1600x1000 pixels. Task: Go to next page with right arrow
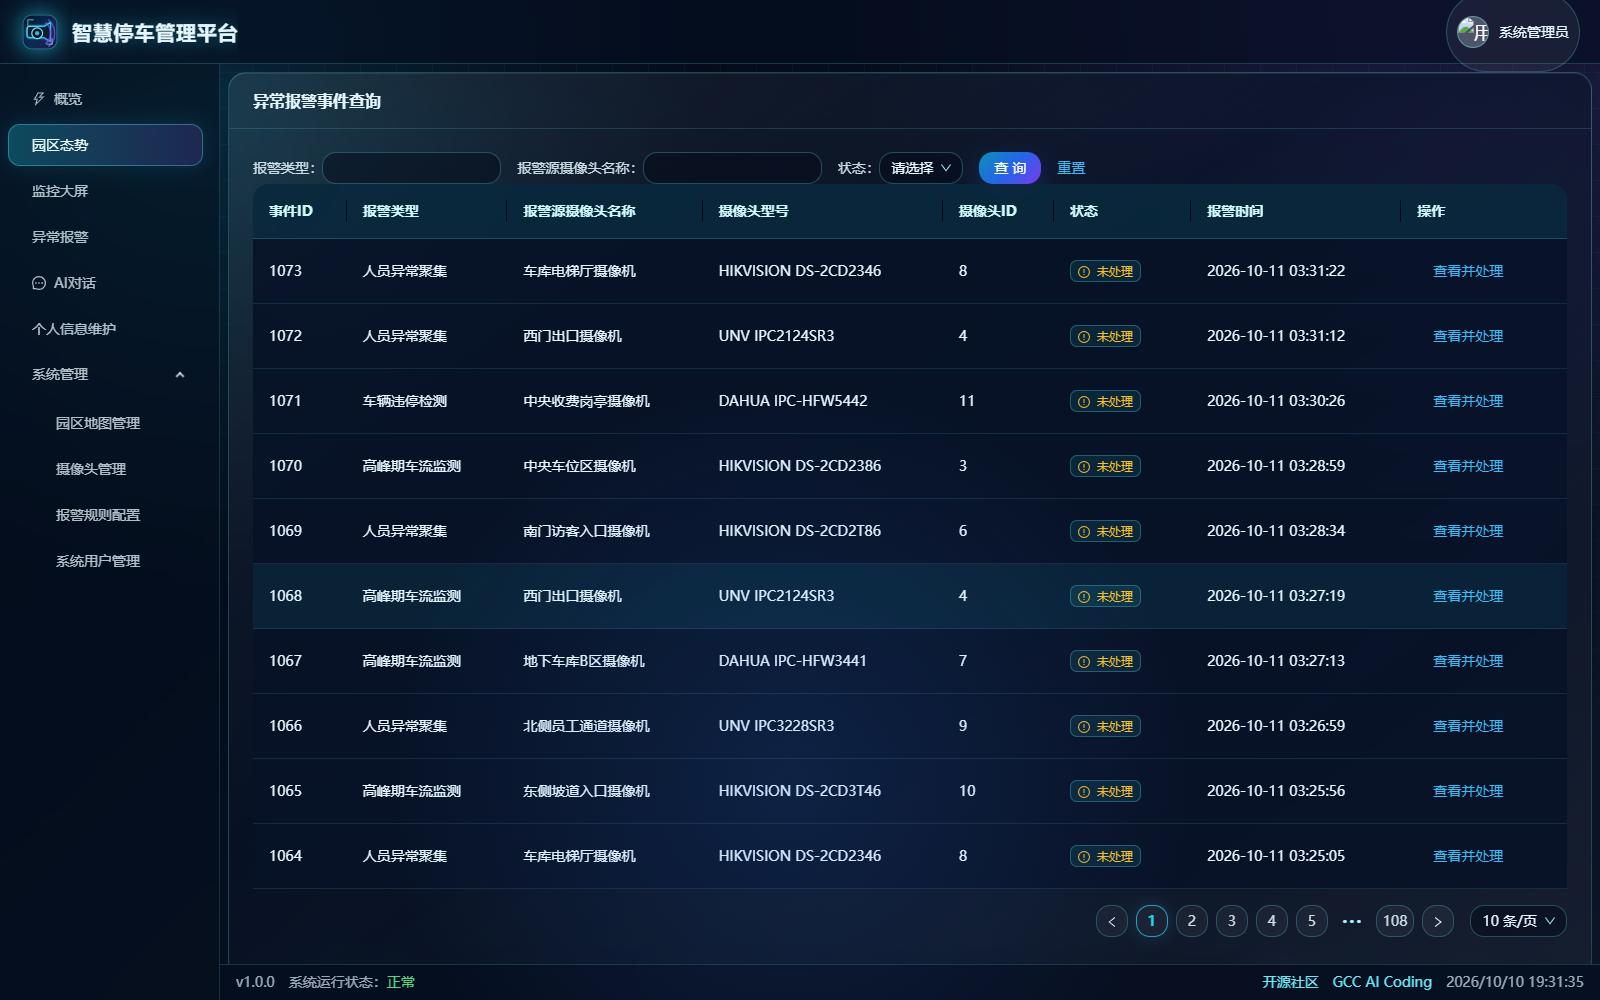1438,921
